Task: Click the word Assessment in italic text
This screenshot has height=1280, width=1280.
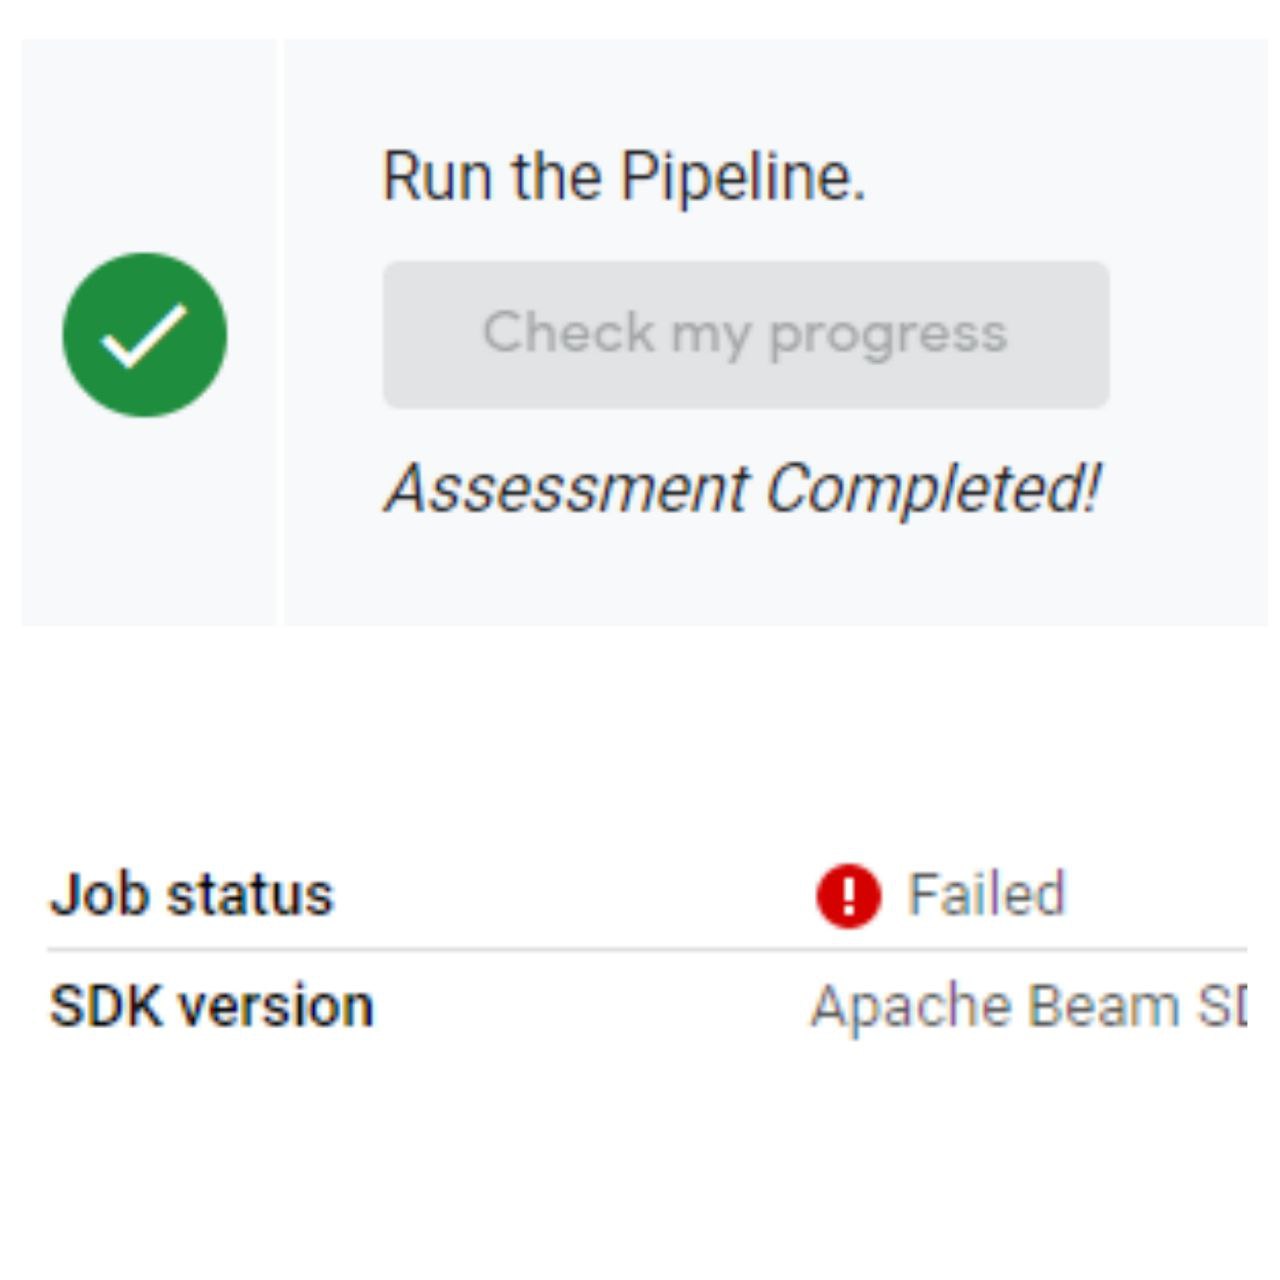Action: coord(567,489)
